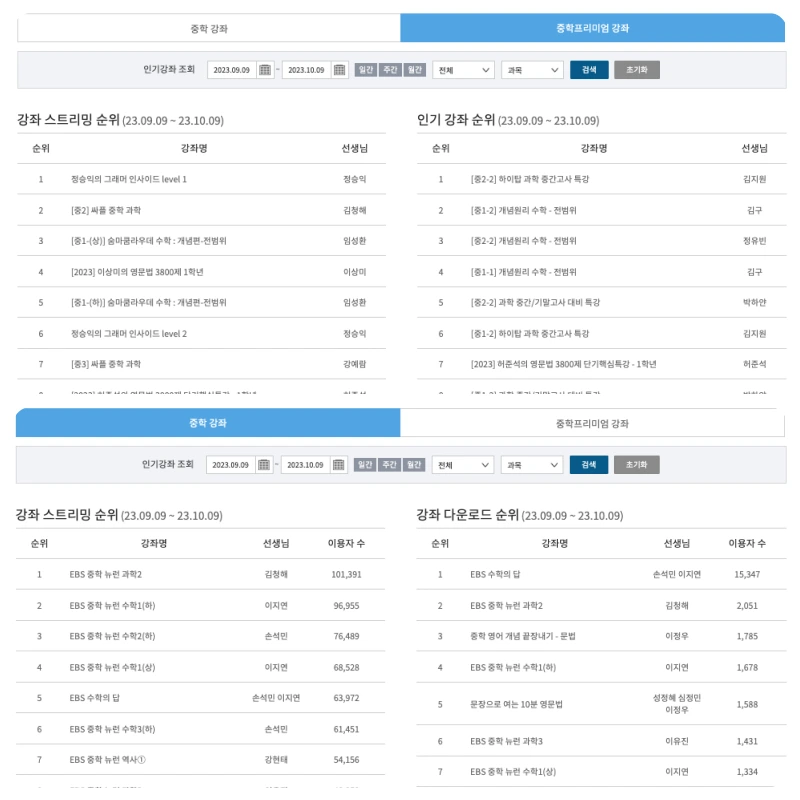
Task: Click the 검색 button in premium filter
Action: (589, 70)
